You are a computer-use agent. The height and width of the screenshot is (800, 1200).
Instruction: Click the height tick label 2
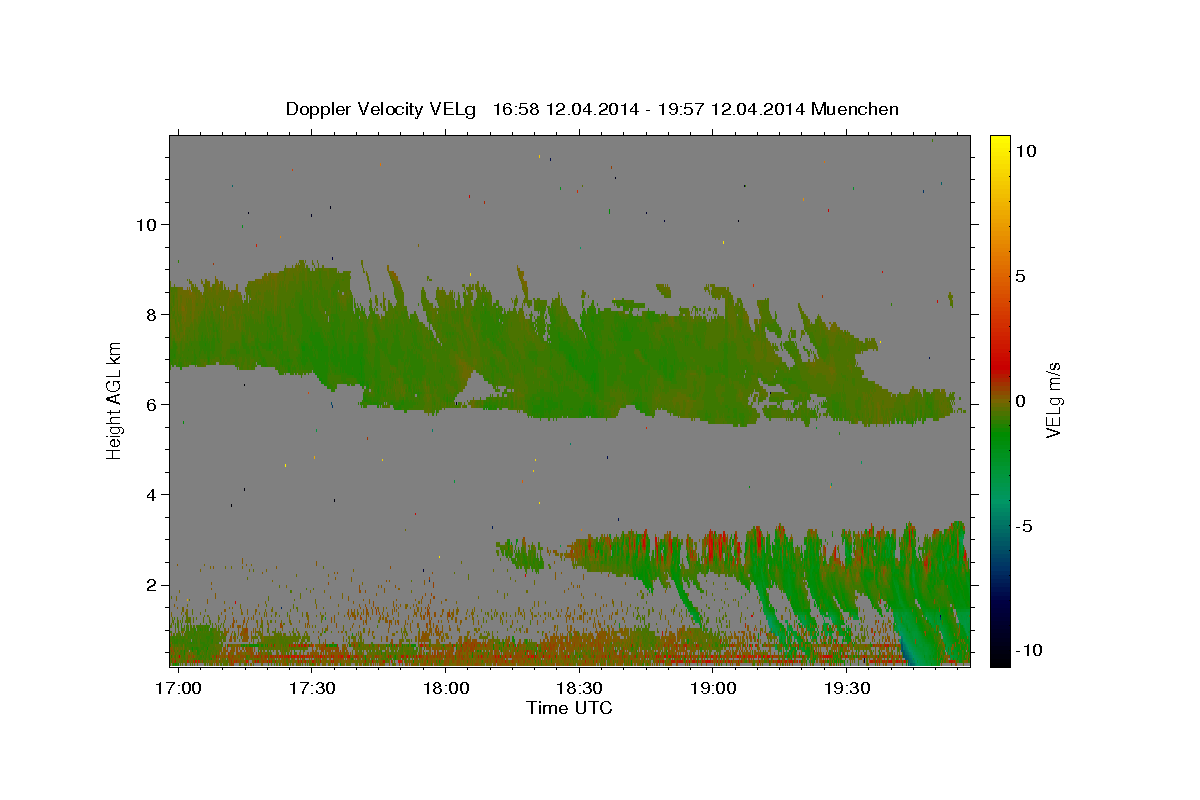tap(149, 584)
